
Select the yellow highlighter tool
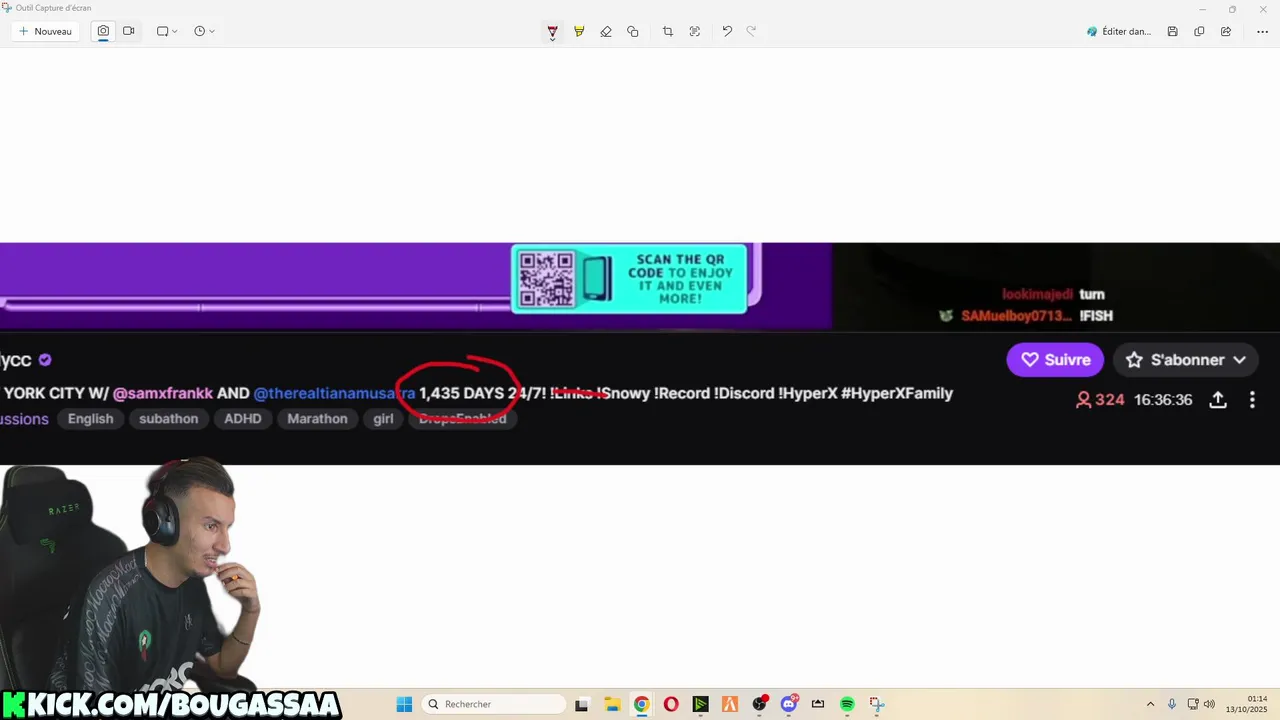pyautogui.click(x=579, y=31)
